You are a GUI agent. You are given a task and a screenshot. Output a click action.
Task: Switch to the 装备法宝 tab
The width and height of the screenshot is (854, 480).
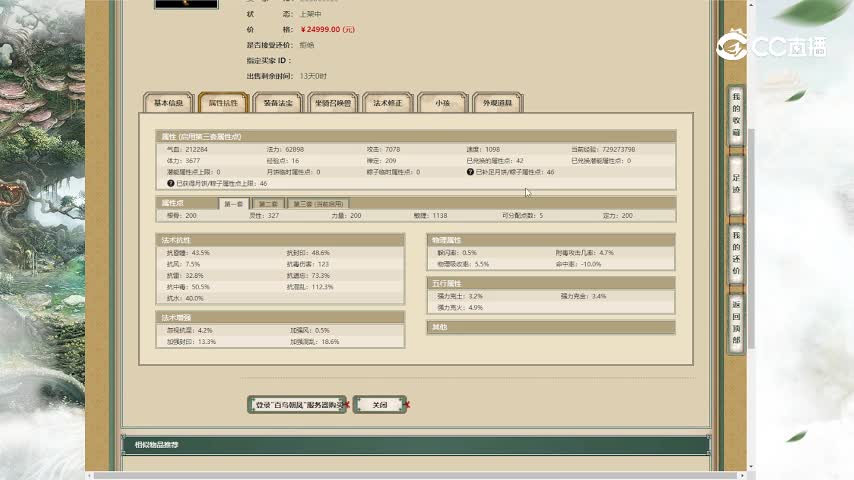point(278,102)
